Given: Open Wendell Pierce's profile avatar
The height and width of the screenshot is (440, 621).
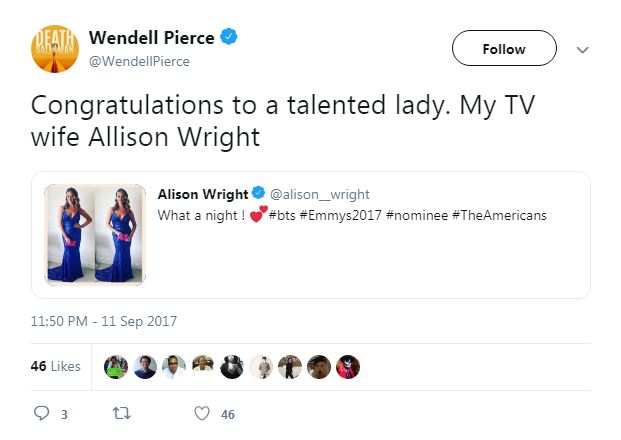Looking at the screenshot, I should 52,48.
